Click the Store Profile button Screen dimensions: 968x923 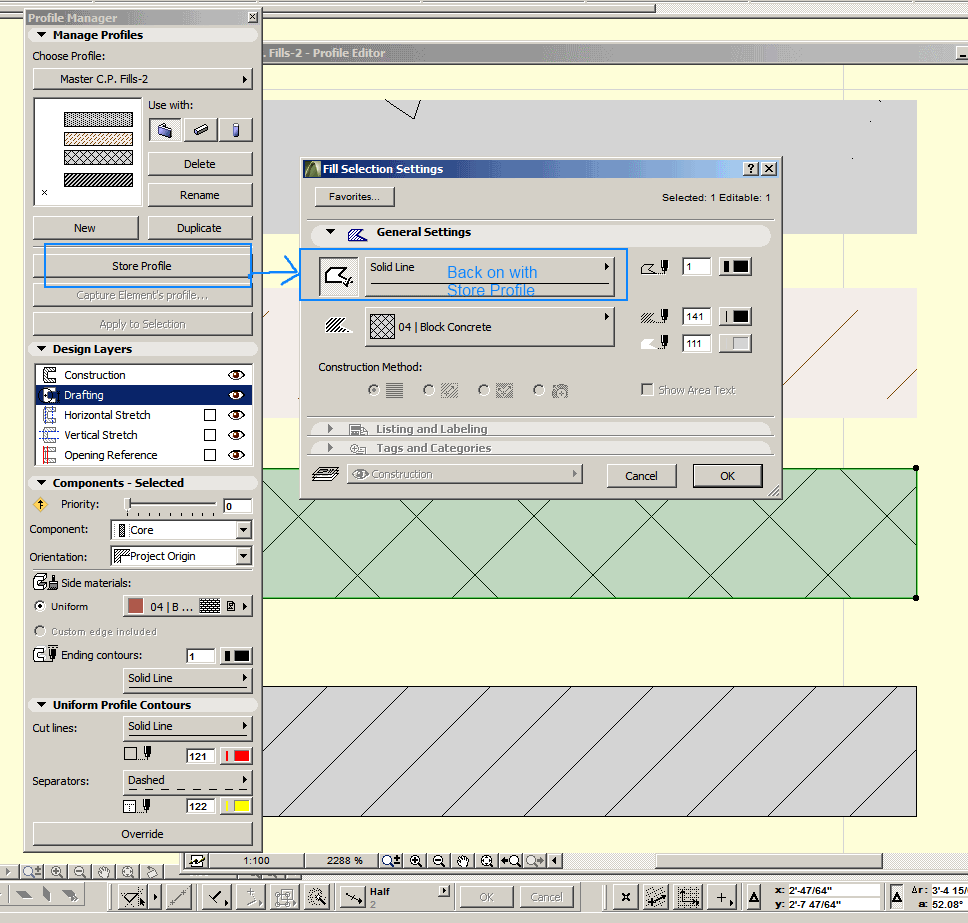142,266
